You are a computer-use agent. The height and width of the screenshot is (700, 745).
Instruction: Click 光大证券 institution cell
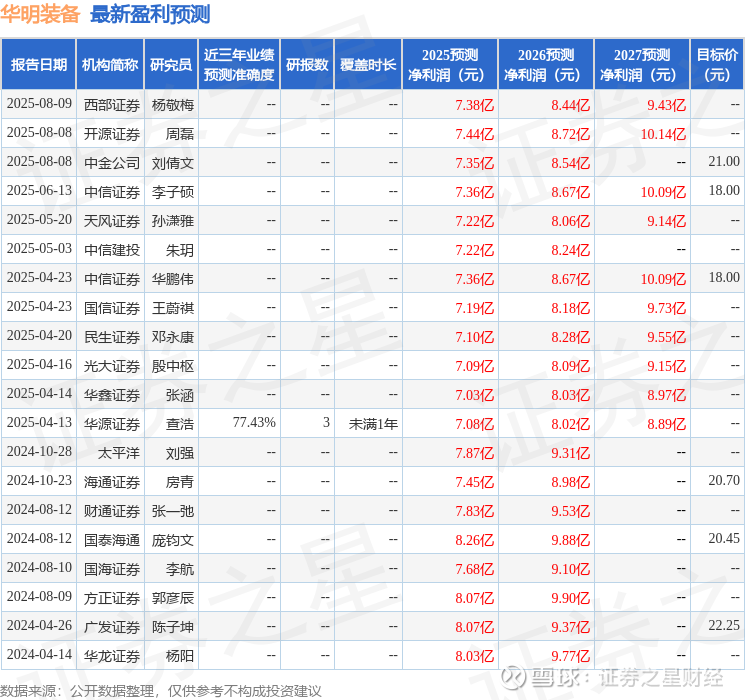pyautogui.click(x=112, y=366)
